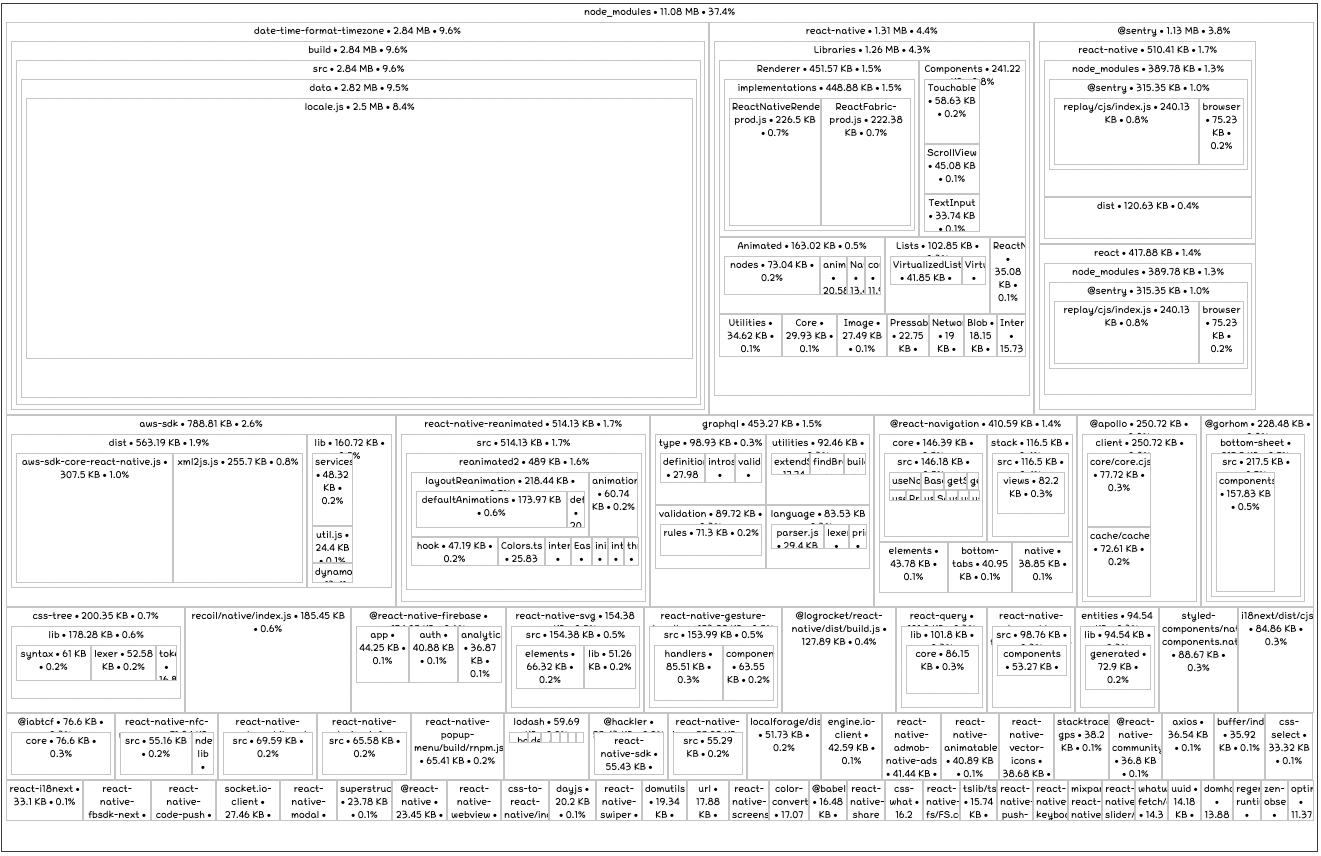Screen dimensions: 1321x856
Task: Select the dayjs 20.2 KB cell
Action: coord(572,800)
